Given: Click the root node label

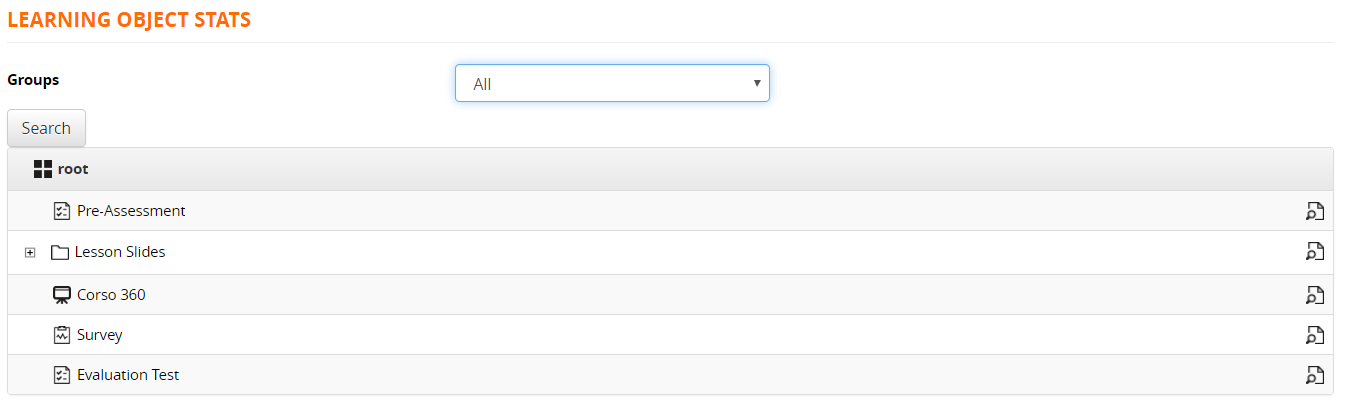Looking at the screenshot, I should 73,169.
